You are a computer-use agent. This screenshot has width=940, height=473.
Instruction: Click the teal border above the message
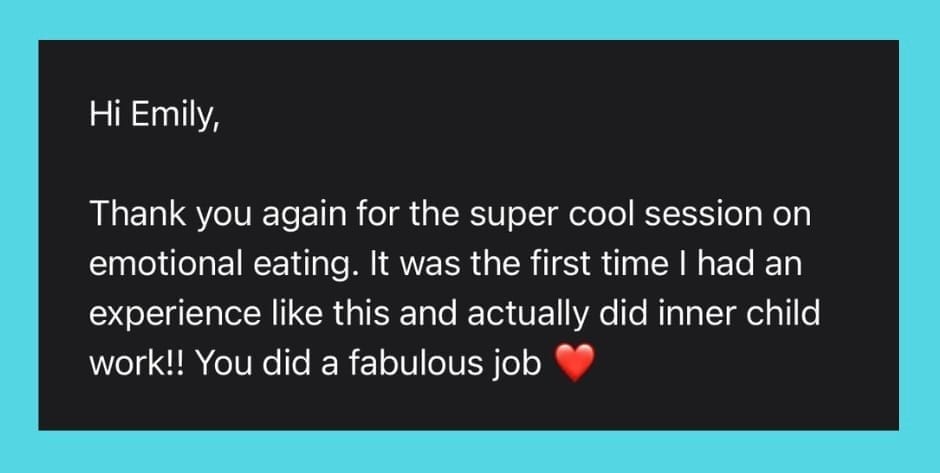point(470,20)
